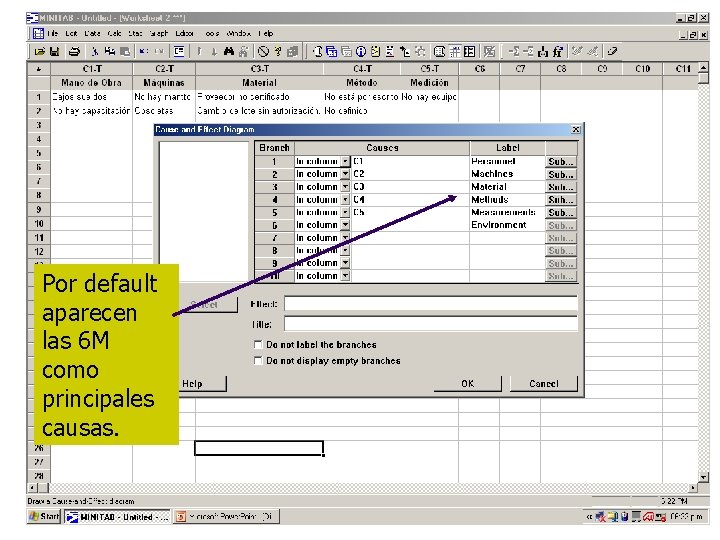Click the Effect text input field
The height and width of the screenshot is (540, 720).
tap(431, 304)
